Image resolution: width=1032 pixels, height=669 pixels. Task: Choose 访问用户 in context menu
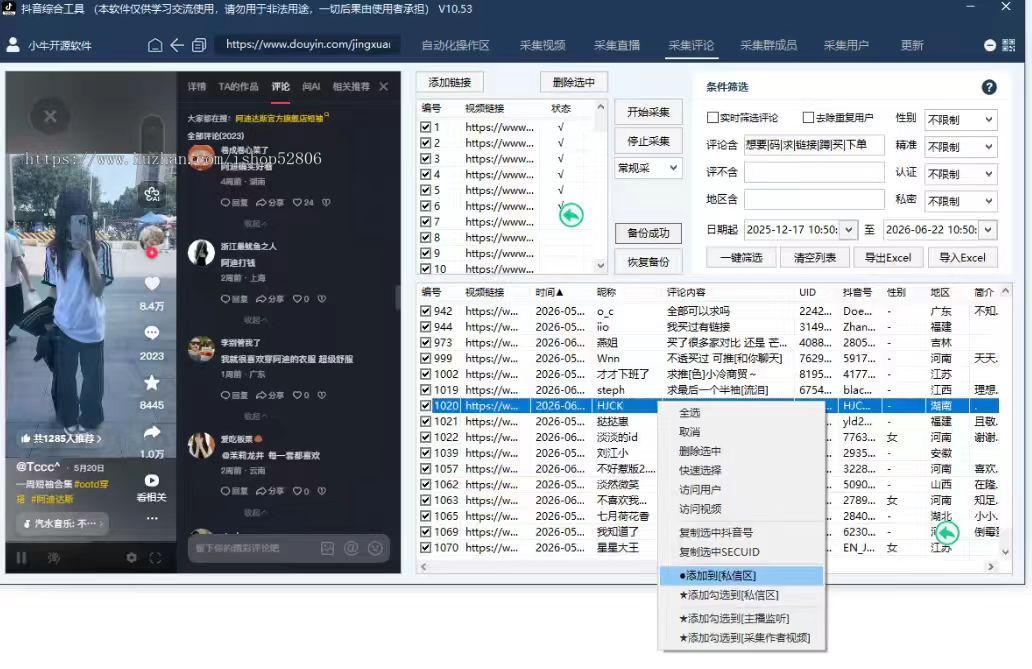pyautogui.click(x=742, y=490)
